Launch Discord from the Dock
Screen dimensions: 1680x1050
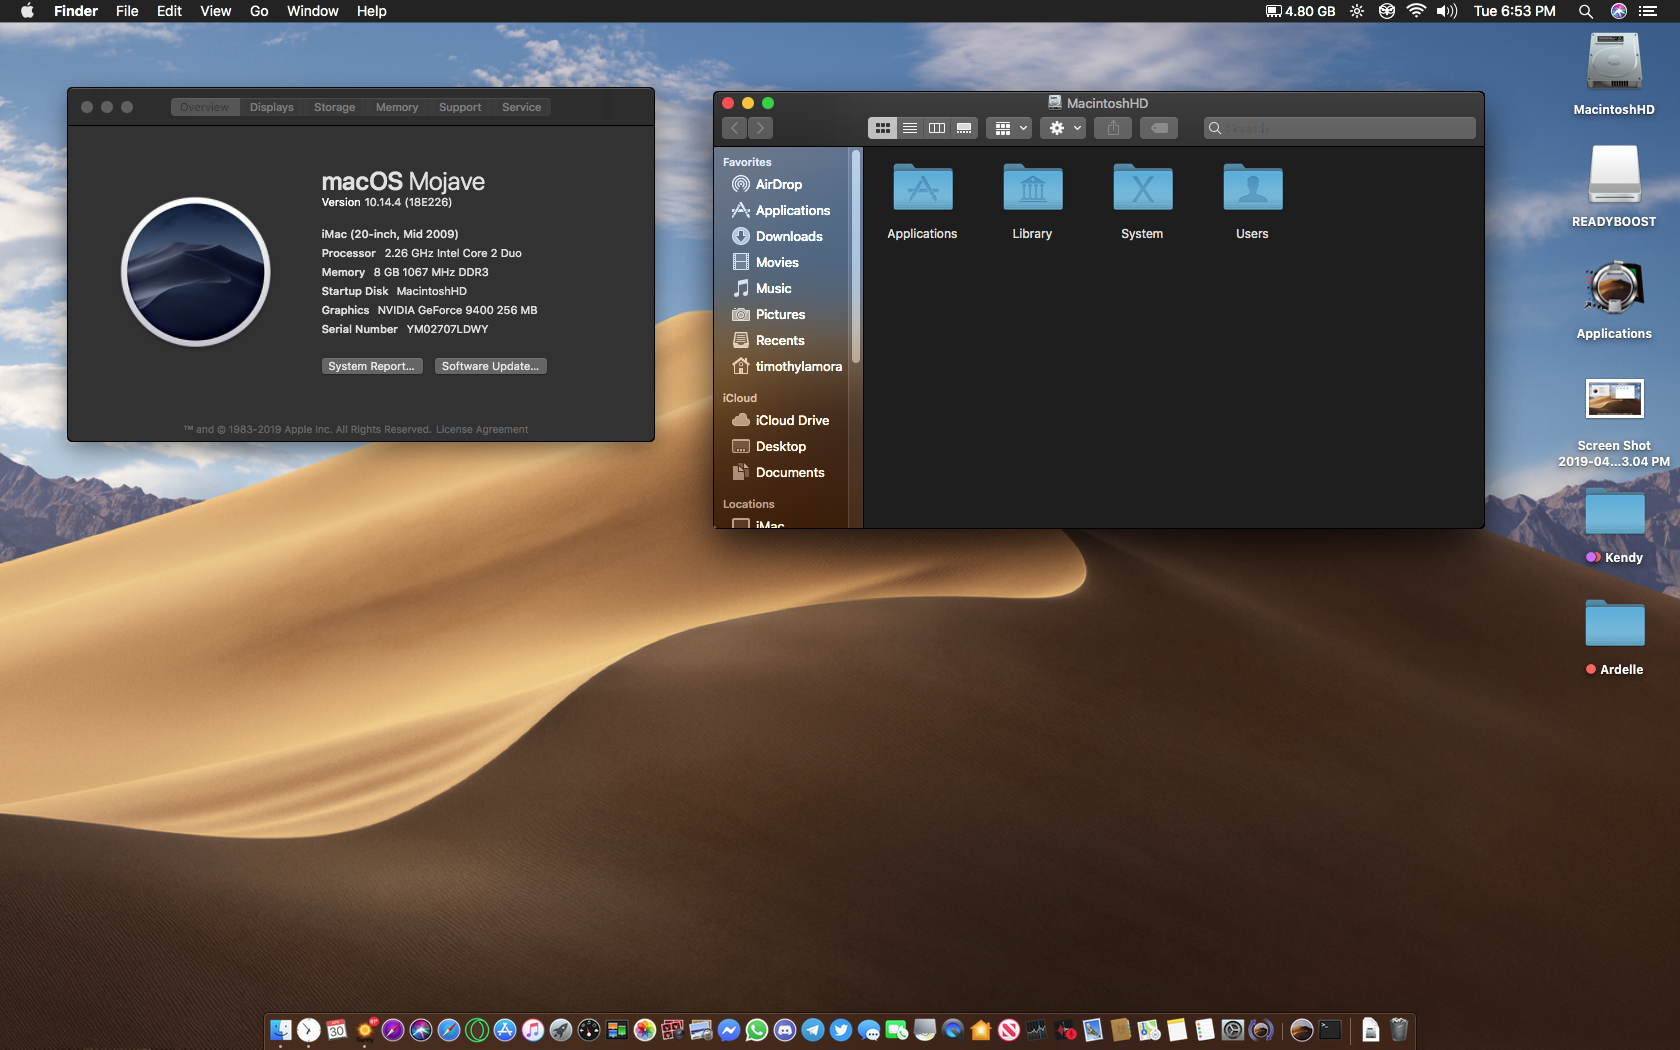pos(785,1030)
